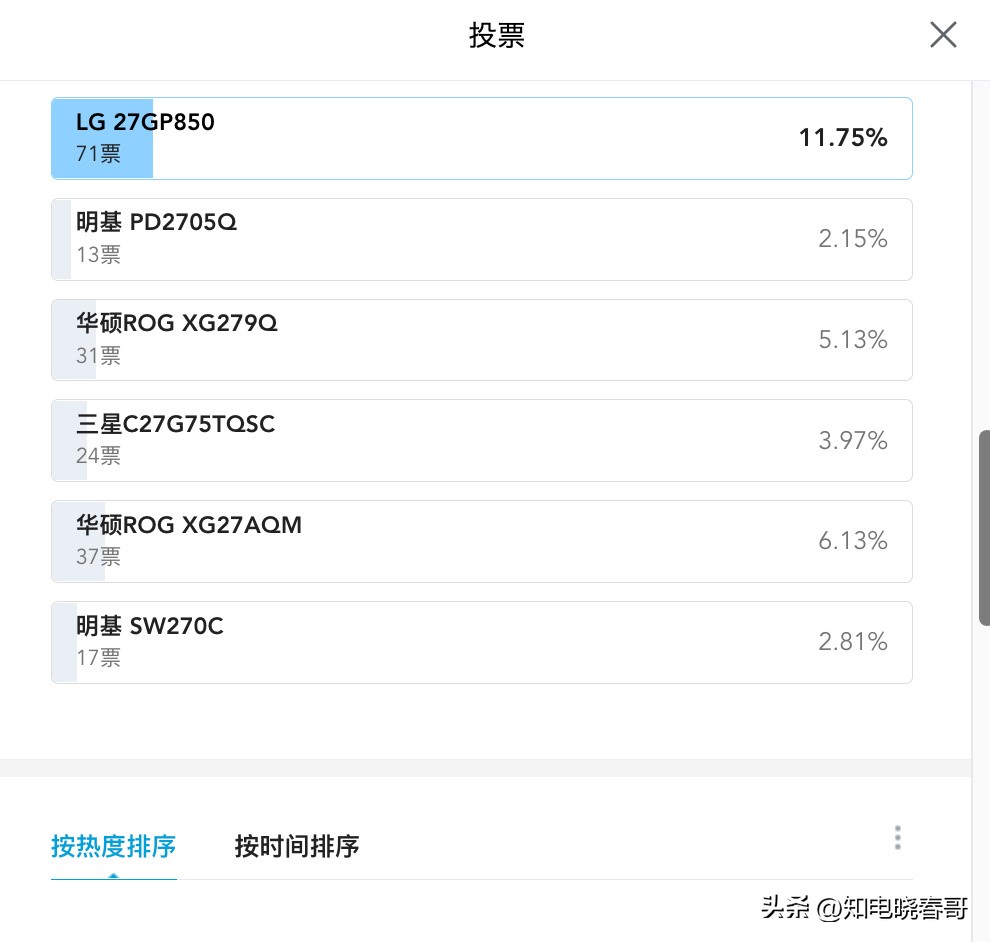Pick 三星C27G75TQSC in the poll
Viewport: 990px width, 942px height.
click(480, 440)
